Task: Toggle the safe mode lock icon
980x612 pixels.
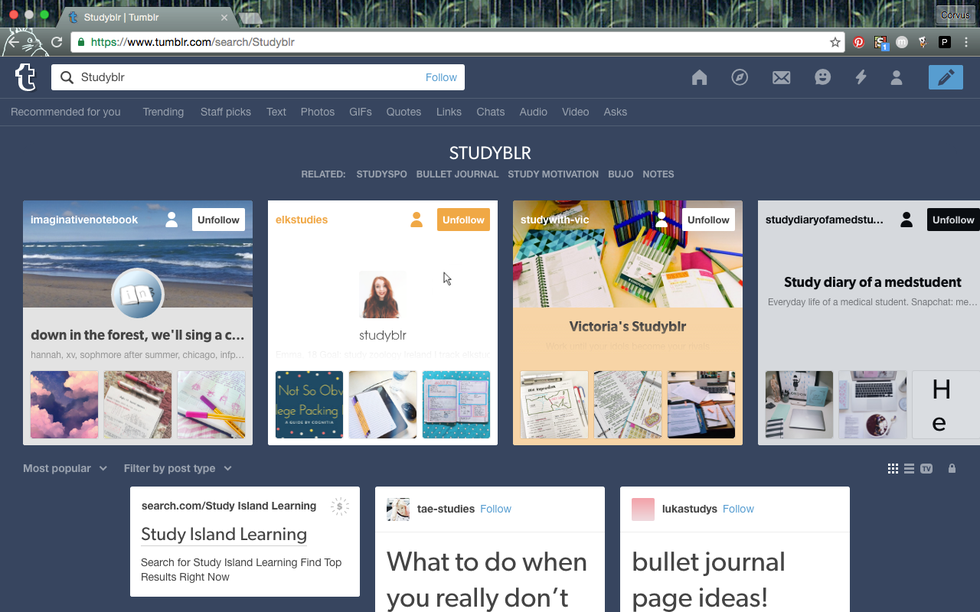Action: point(951,468)
